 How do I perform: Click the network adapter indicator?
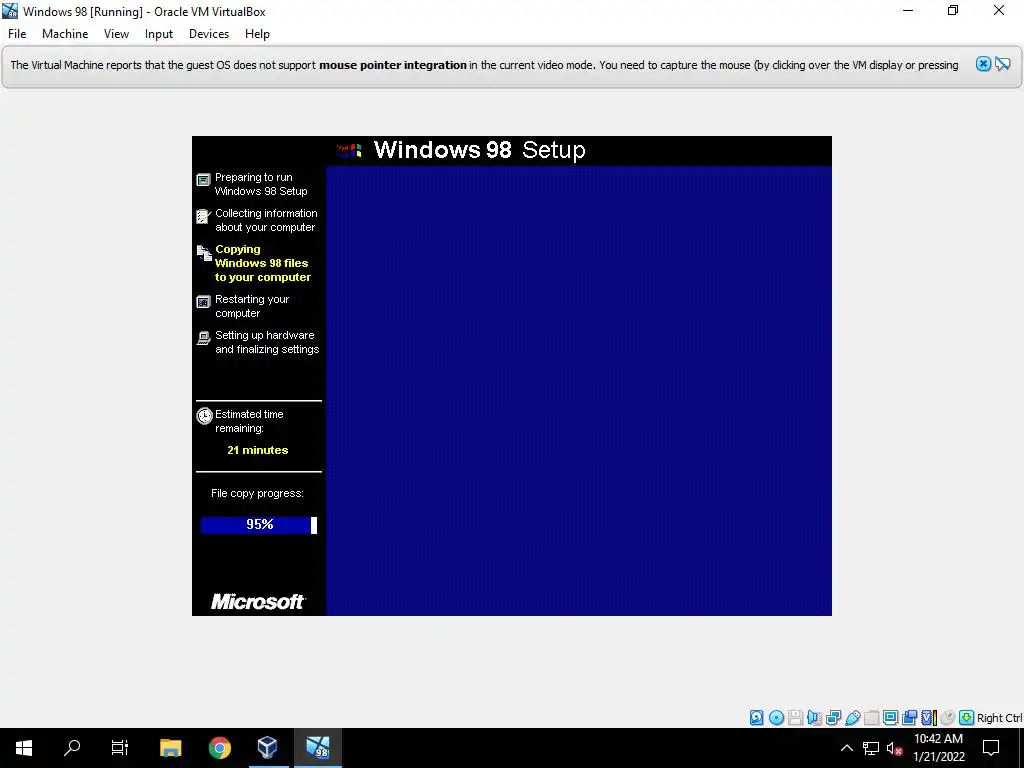tap(833, 718)
